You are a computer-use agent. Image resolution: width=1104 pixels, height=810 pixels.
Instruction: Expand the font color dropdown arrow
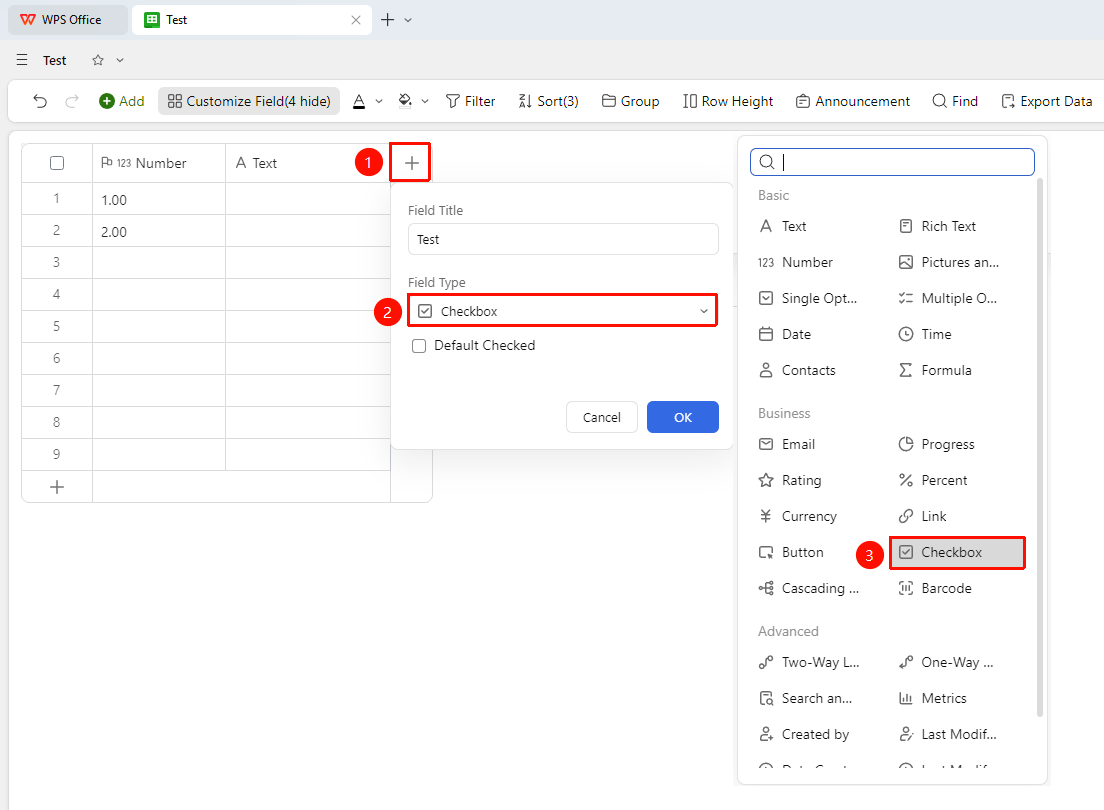(379, 101)
